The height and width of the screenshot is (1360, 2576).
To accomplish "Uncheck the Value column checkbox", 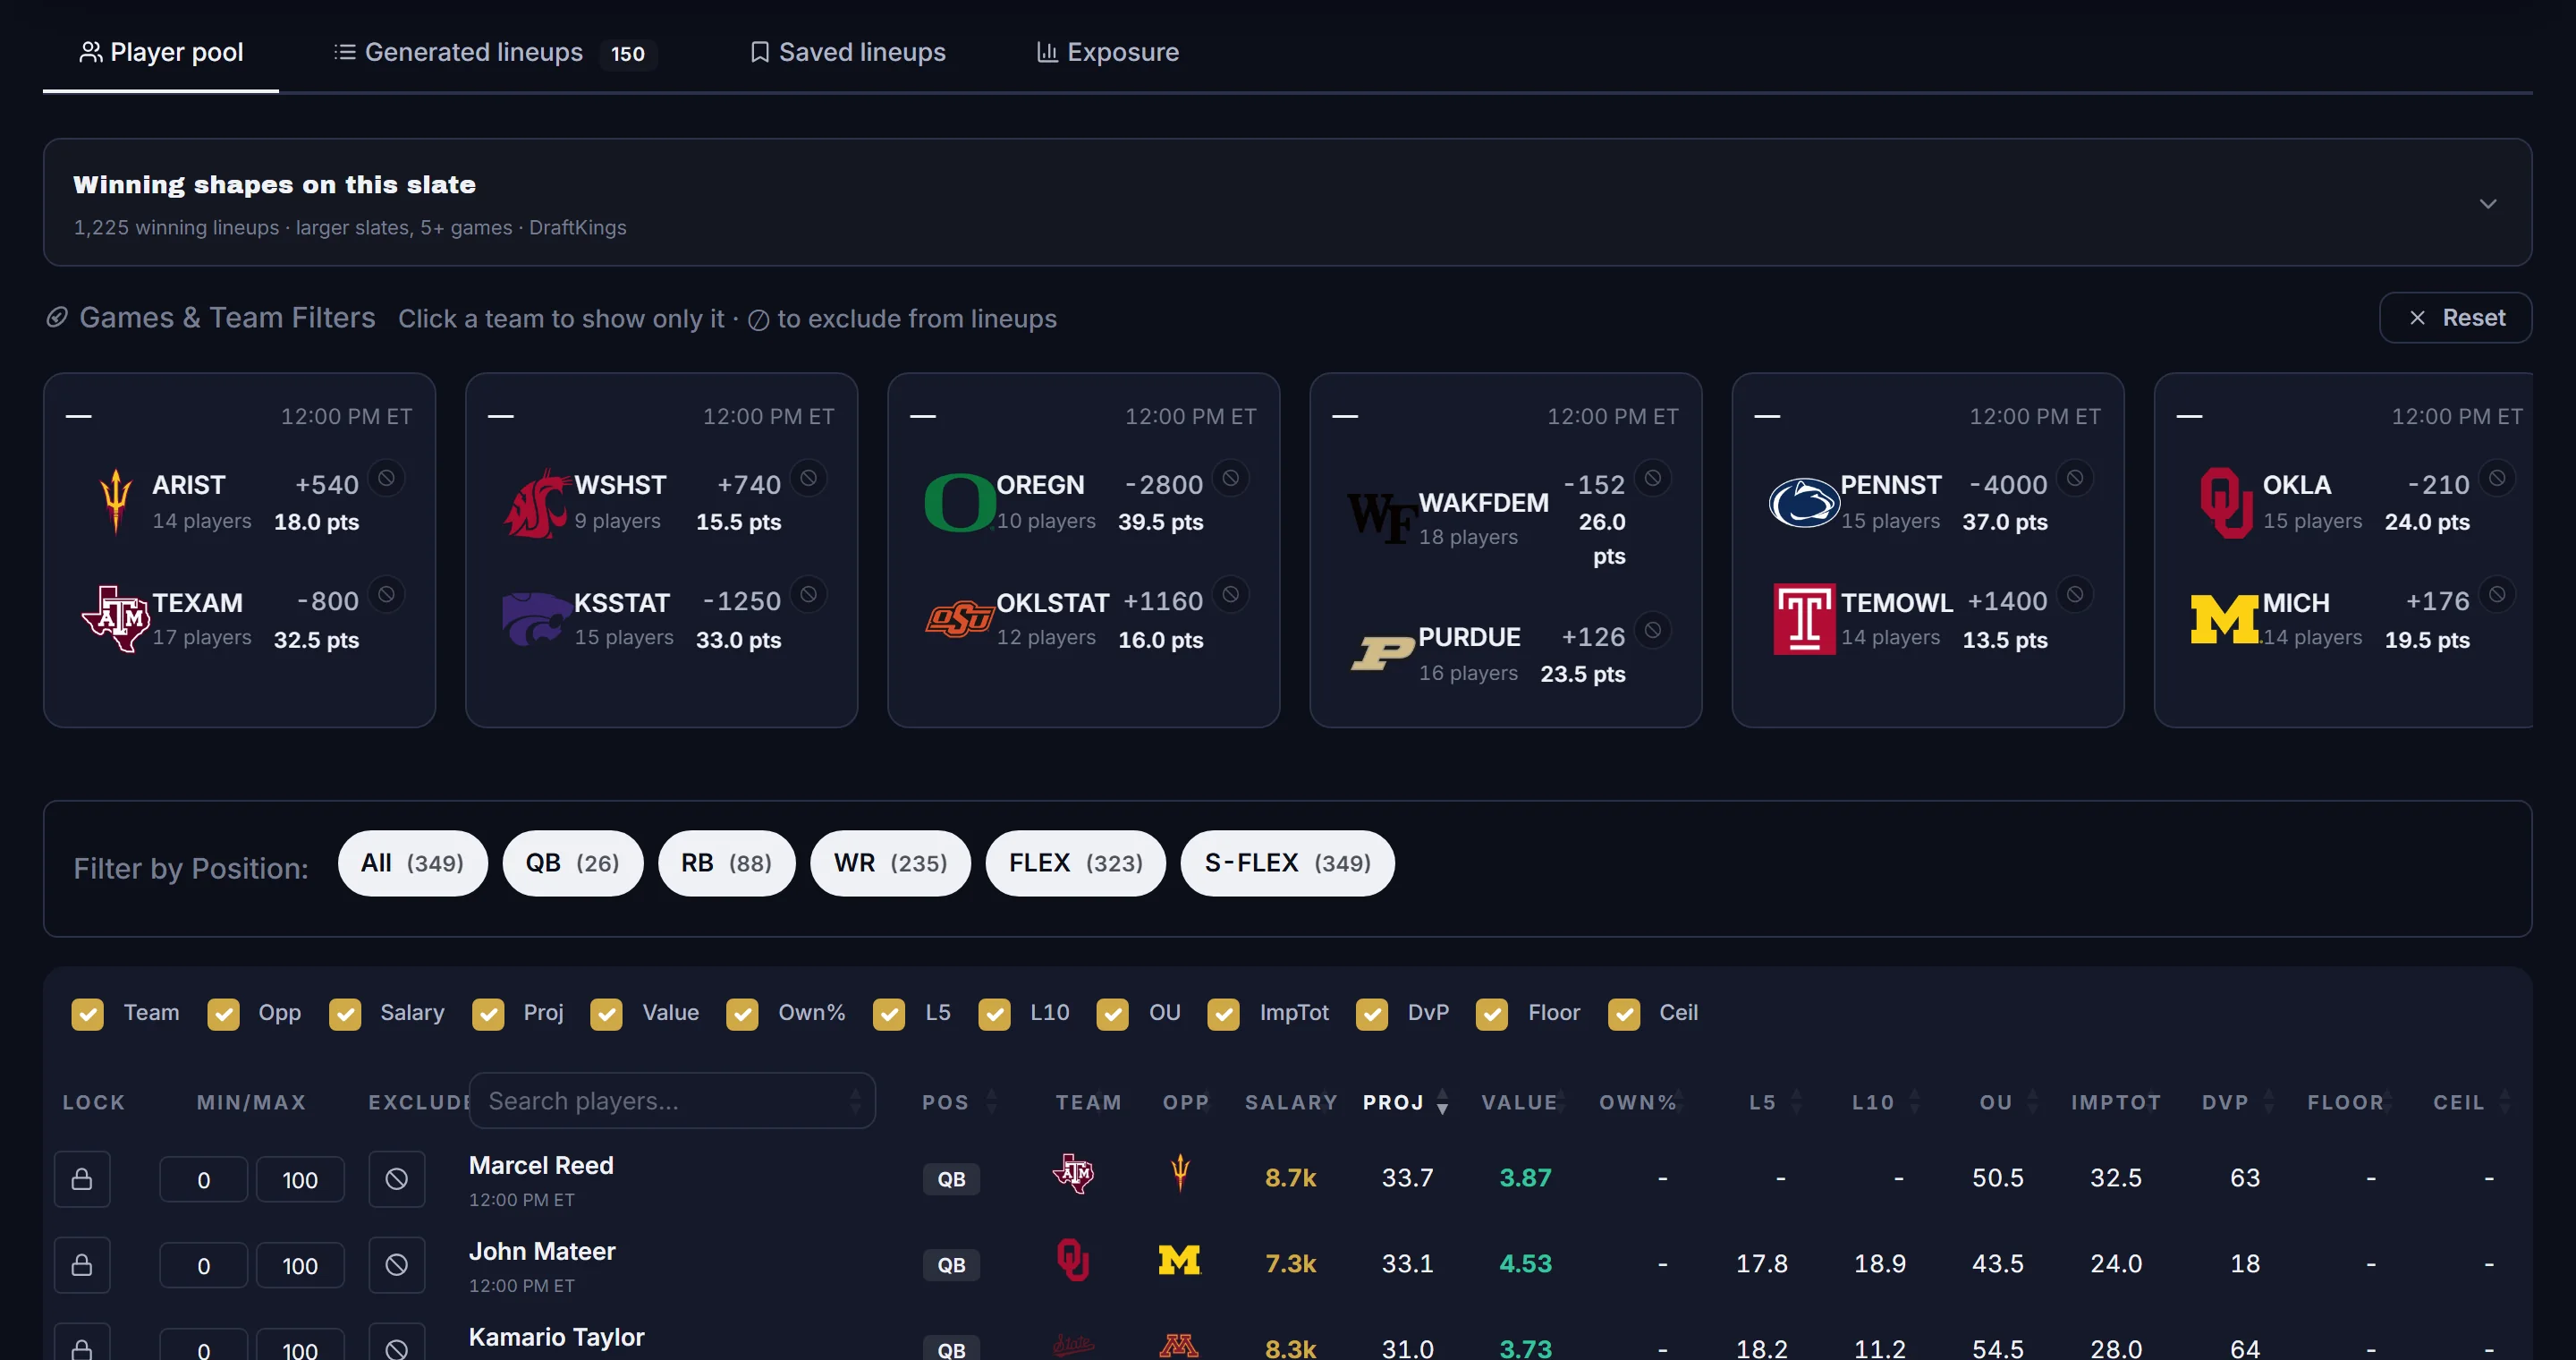I will click(606, 1014).
